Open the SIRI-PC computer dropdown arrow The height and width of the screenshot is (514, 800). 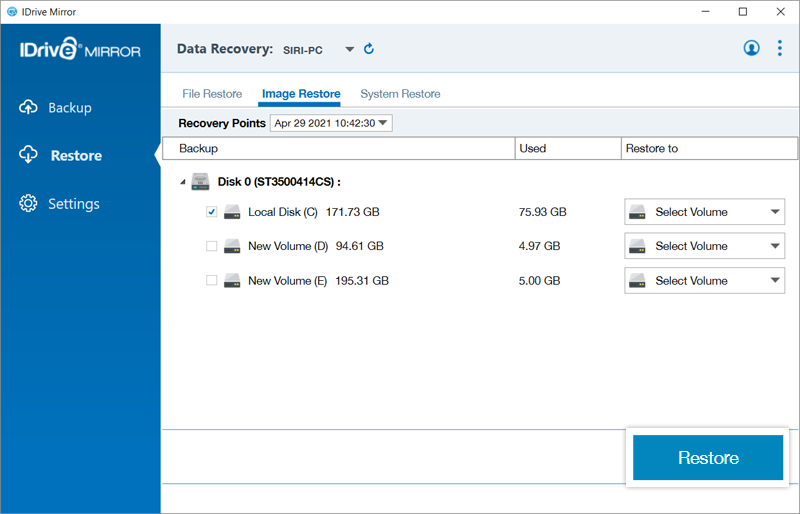(349, 50)
